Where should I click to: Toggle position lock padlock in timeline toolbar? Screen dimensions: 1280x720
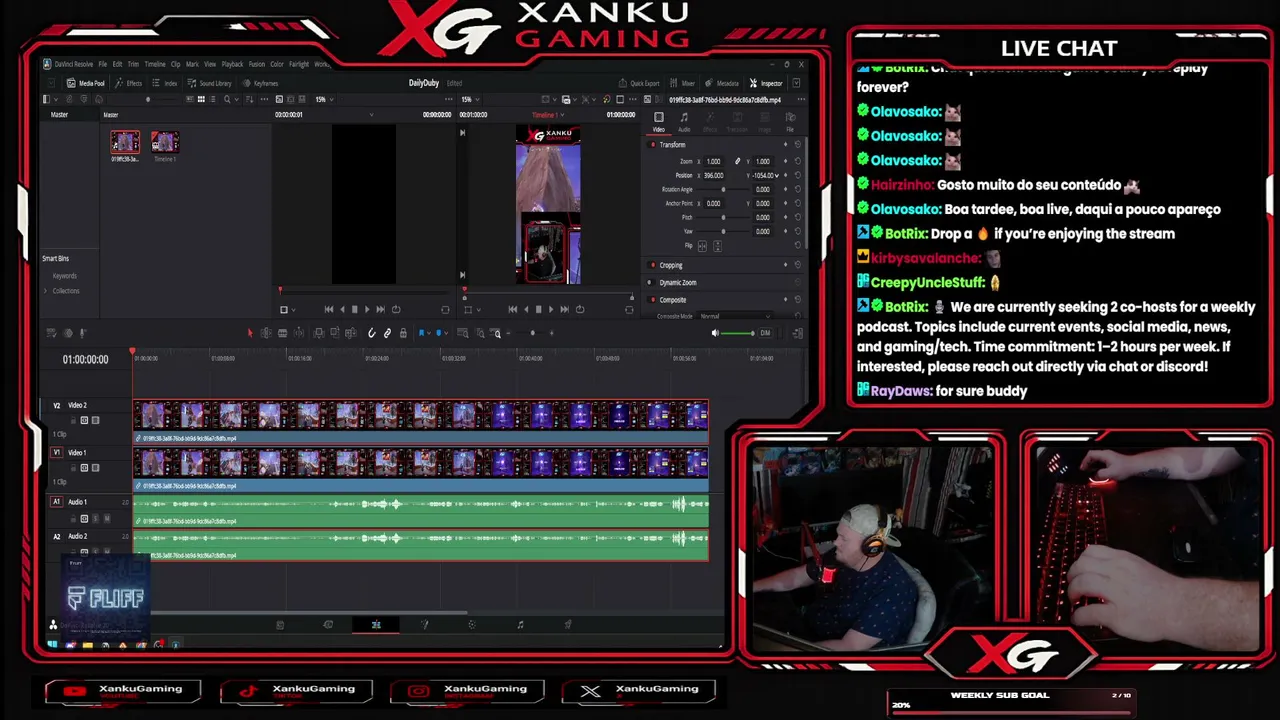pyautogui.click(x=403, y=333)
